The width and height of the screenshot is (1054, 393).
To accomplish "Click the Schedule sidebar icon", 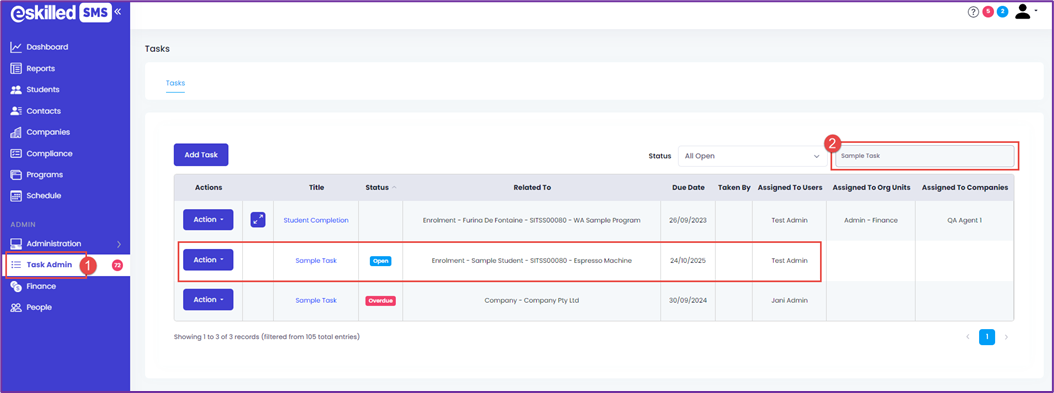I will pyautogui.click(x=16, y=195).
